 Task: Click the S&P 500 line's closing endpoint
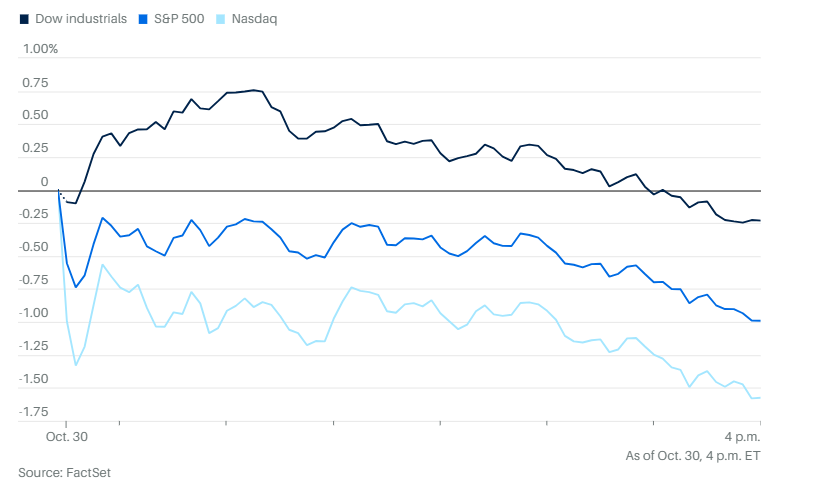click(x=760, y=320)
